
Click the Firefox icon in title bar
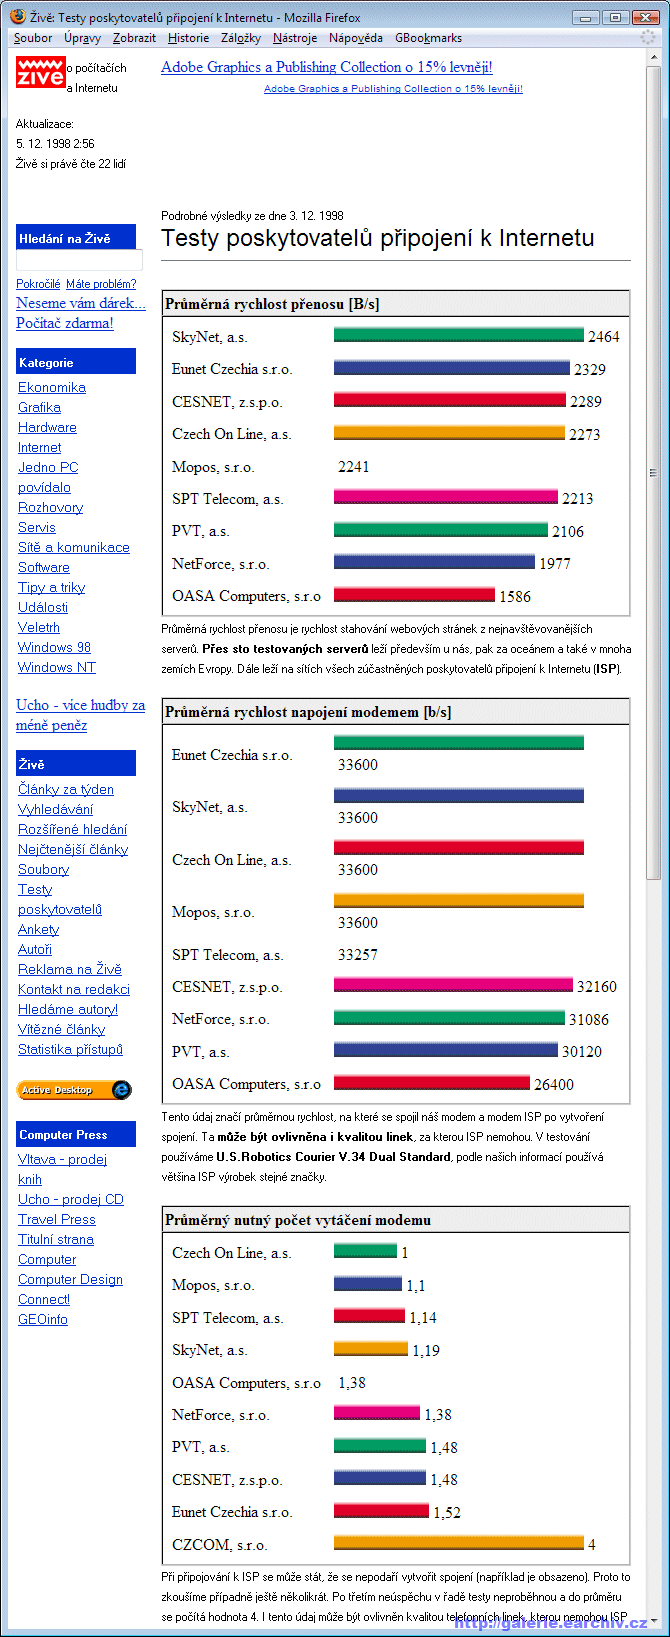18,17
